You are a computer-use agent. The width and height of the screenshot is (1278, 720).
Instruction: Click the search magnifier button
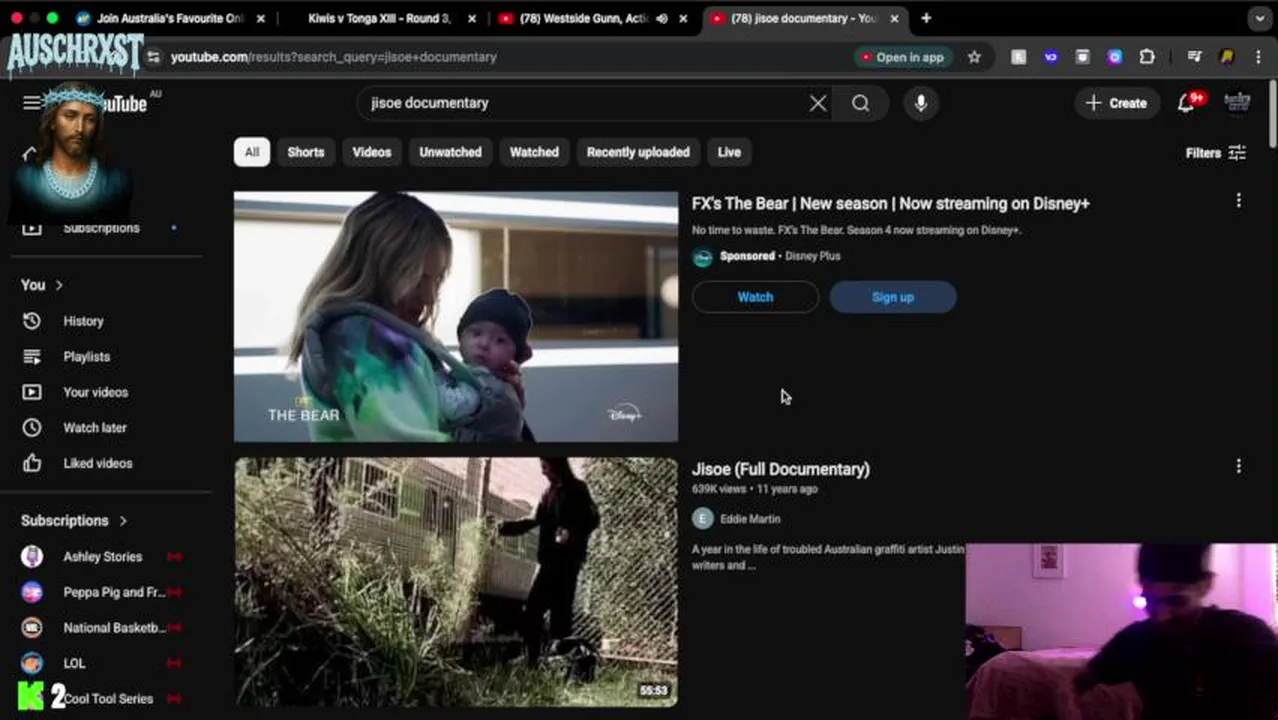[860, 103]
